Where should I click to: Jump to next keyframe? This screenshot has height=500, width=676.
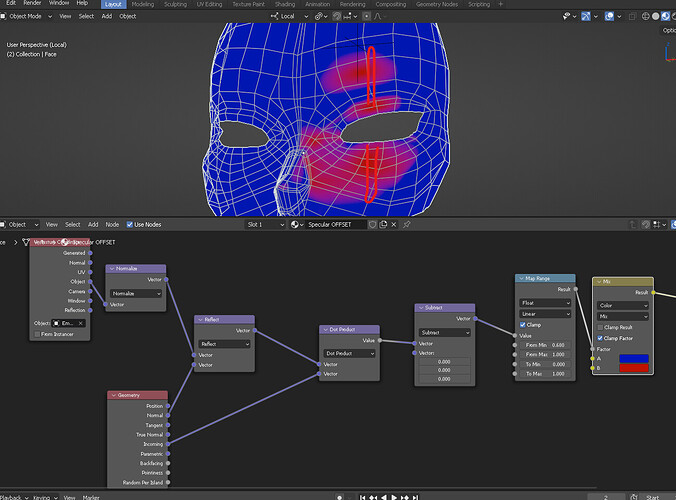[404, 497]
